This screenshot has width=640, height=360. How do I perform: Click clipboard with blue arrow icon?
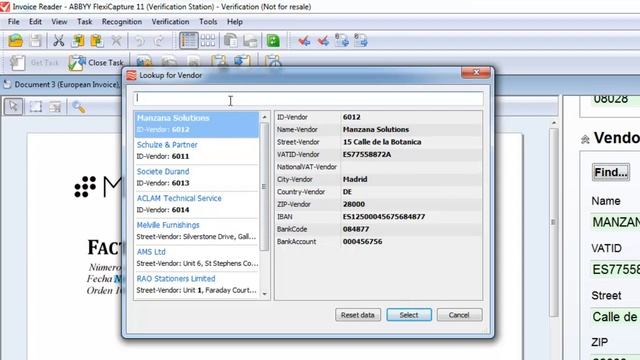pos(242,61)
